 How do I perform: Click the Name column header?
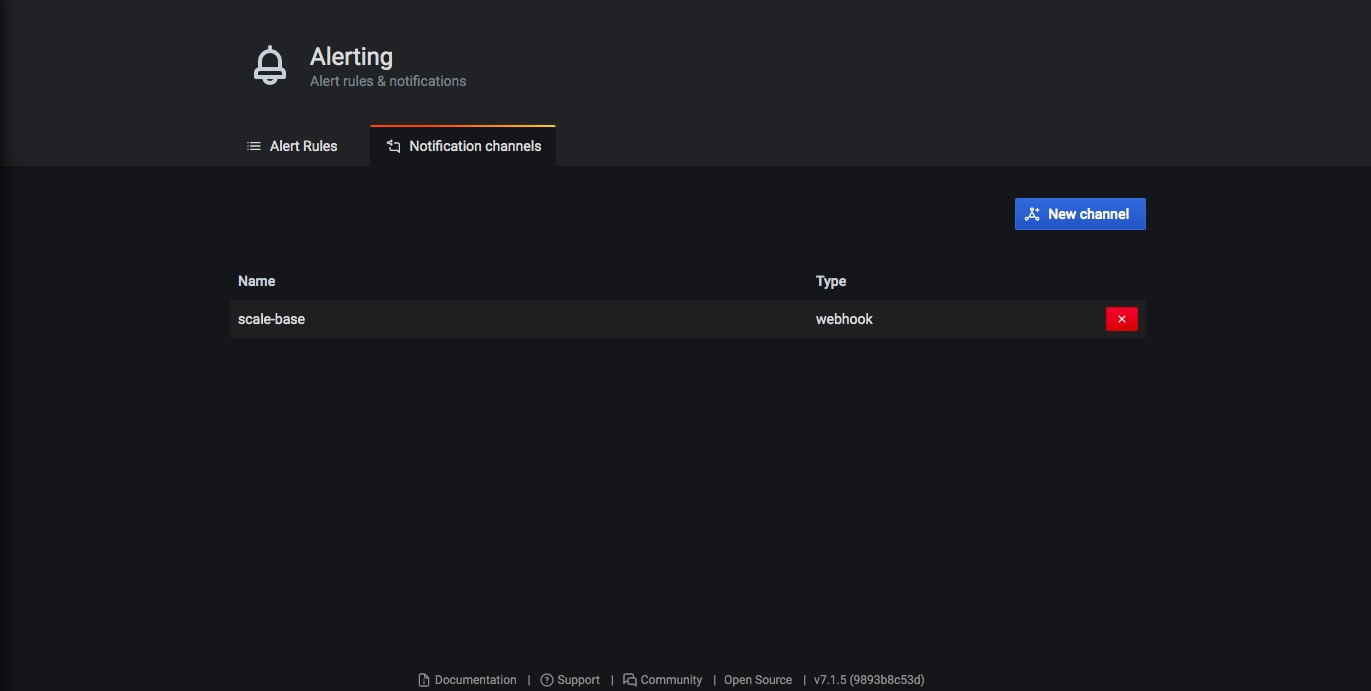[x=256, y=281]
